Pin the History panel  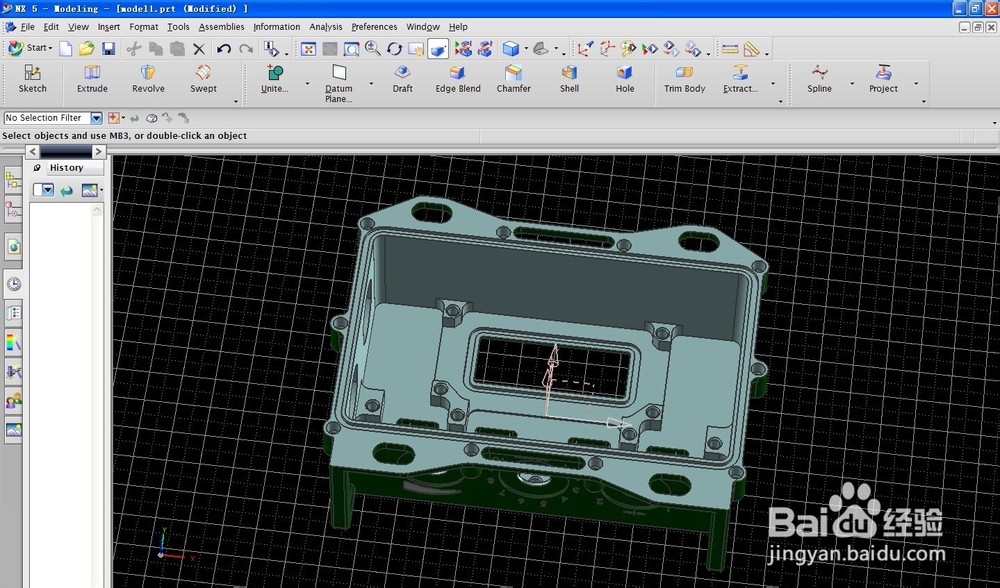pyautogui.click(x=37, y=168)
